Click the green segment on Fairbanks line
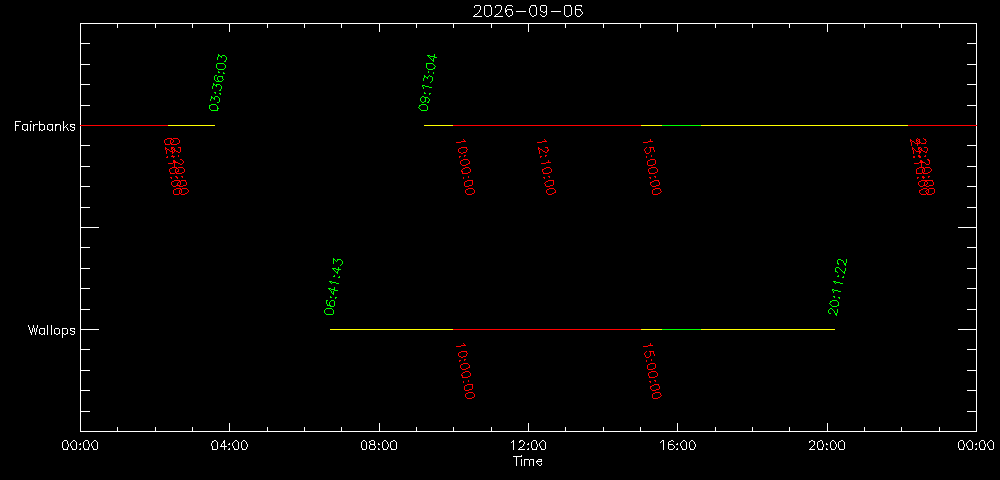 point(681,126)
